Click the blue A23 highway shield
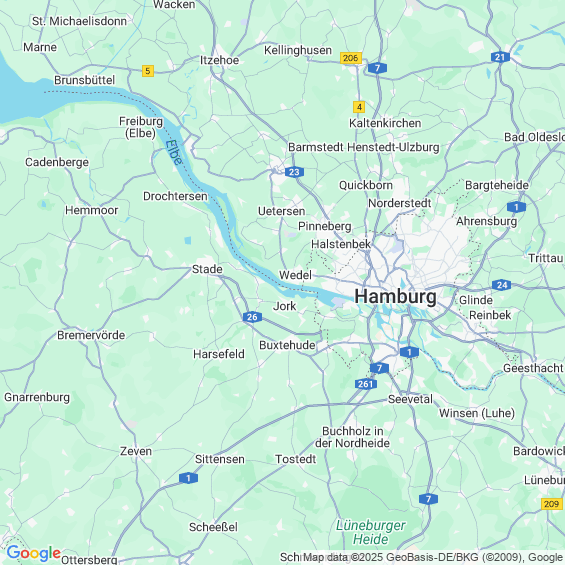 click(x=294, y=172)
